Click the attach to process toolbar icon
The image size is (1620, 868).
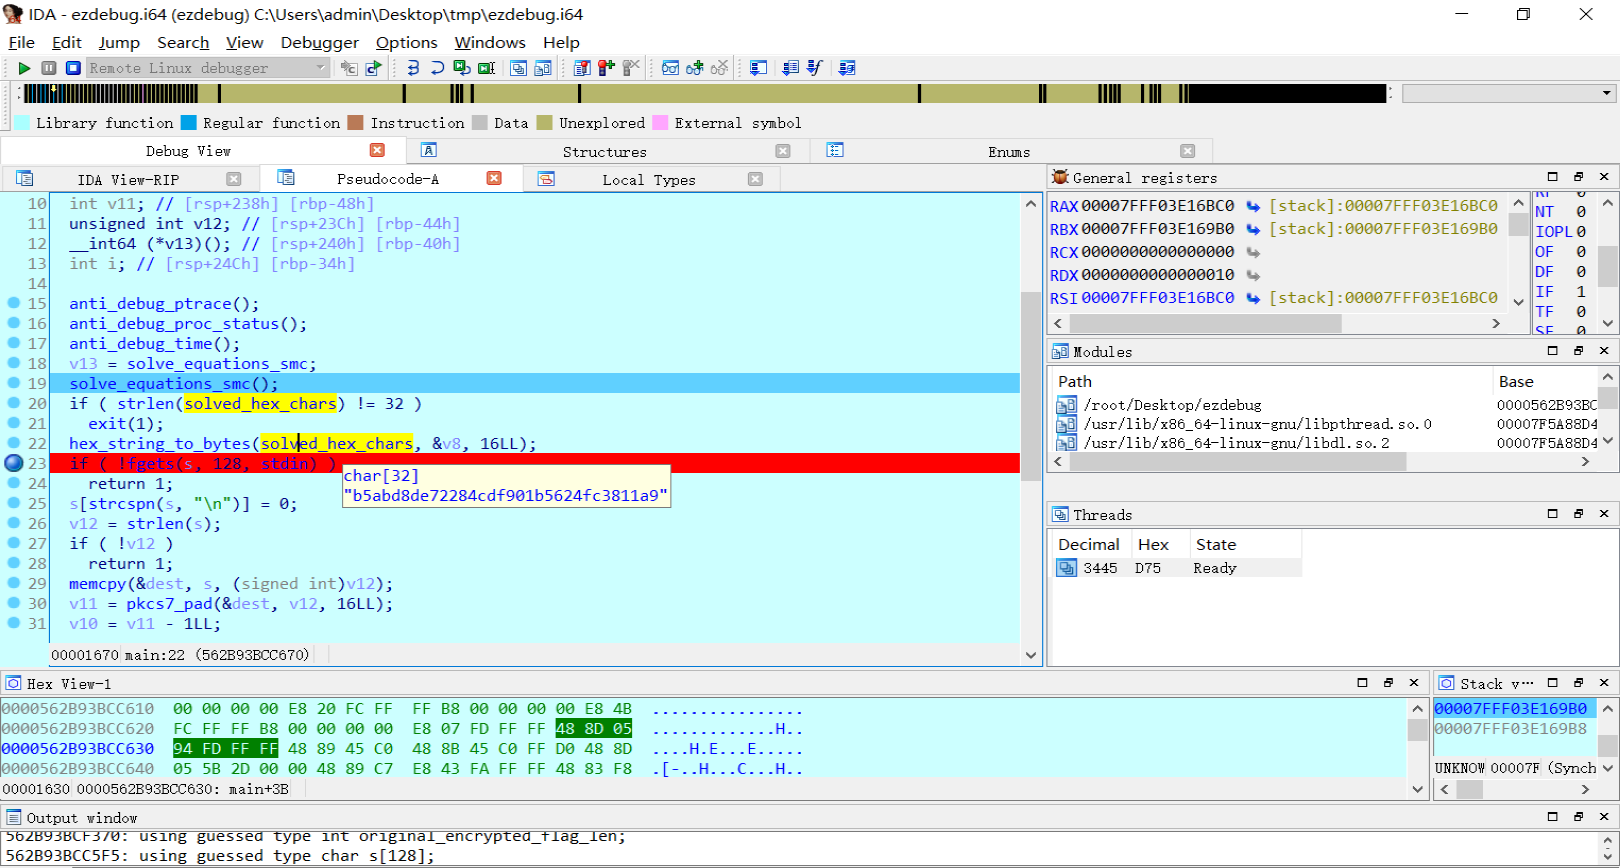pos(349,68)
